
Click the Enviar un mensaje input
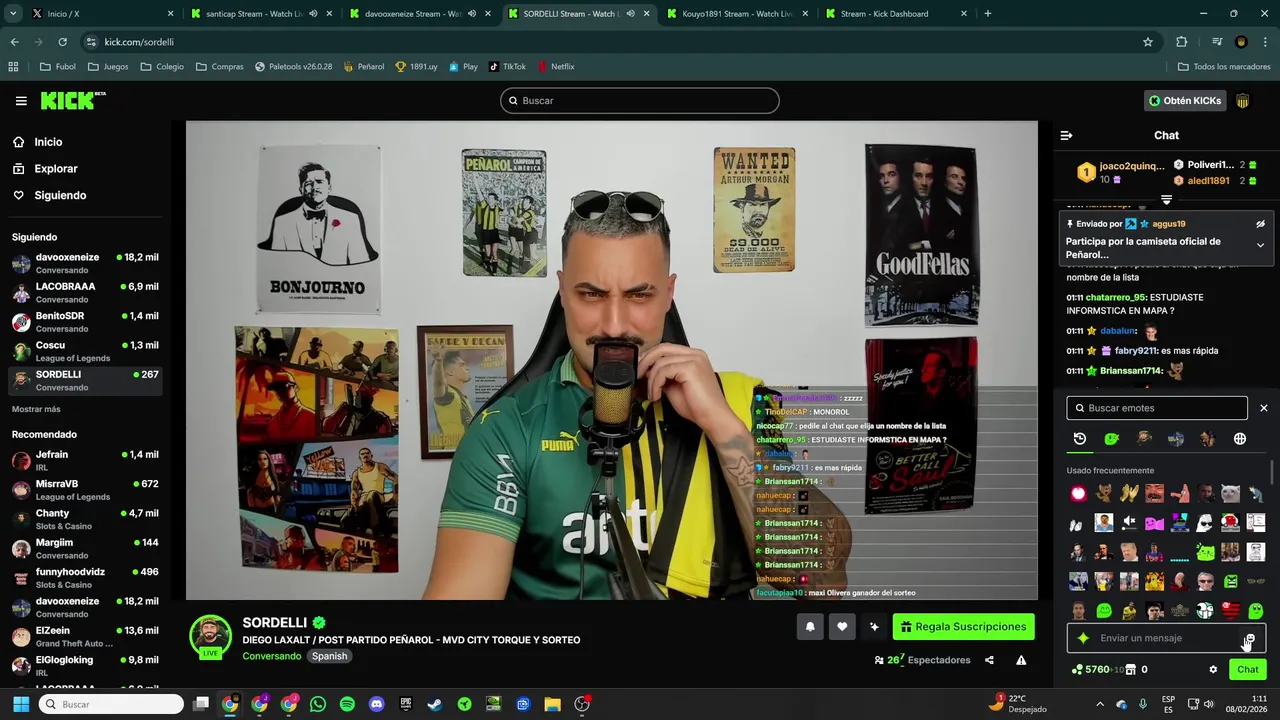click(x=1165, y=638)
